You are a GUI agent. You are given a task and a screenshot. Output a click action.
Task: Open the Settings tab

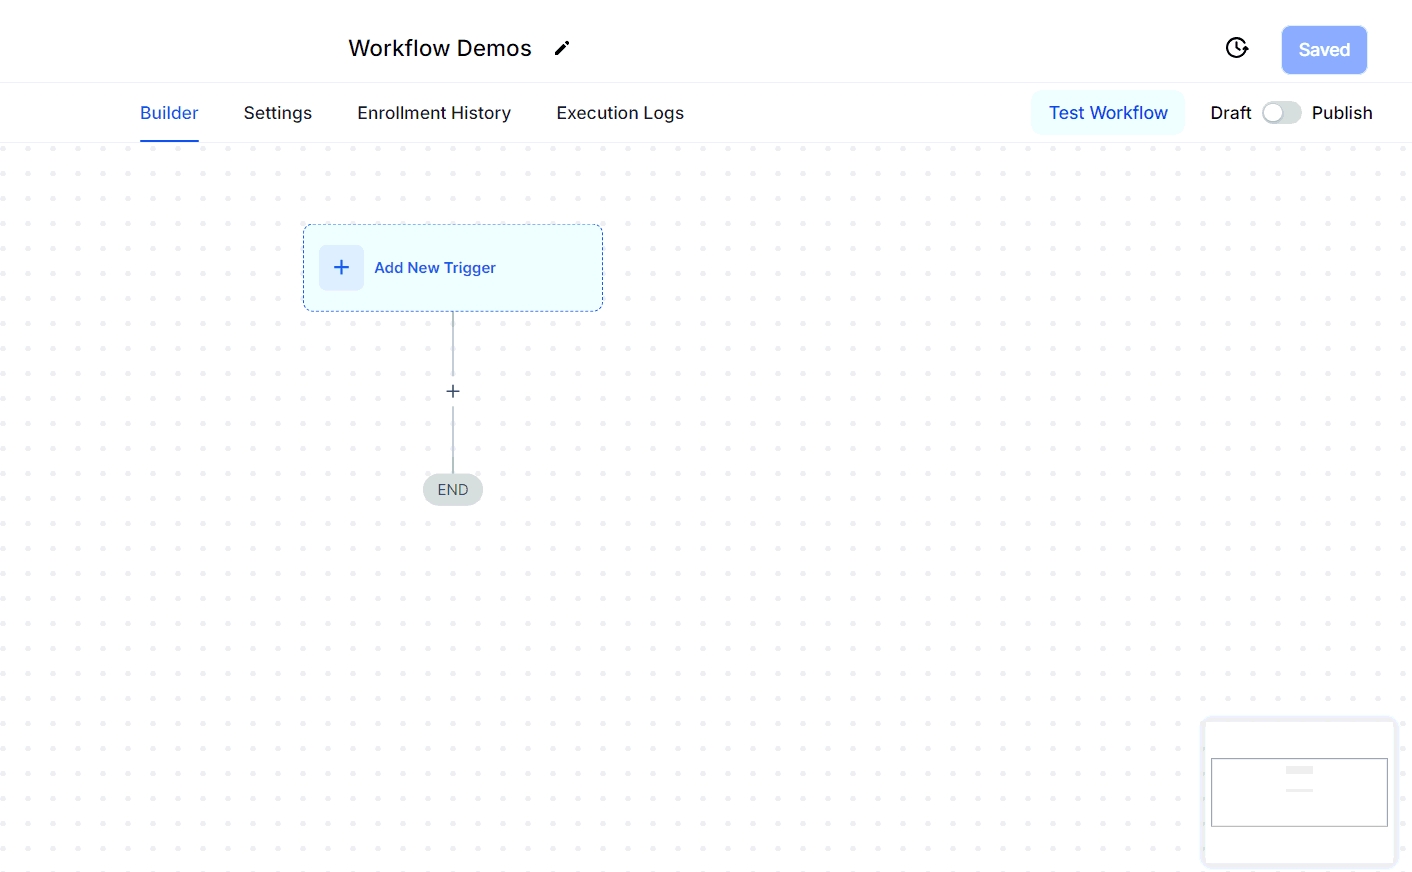tap(278, 113)
